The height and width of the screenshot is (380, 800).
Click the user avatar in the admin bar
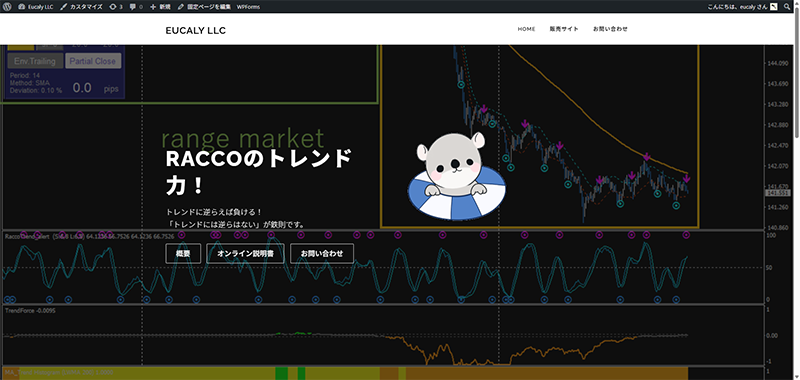tap(774, 7)
